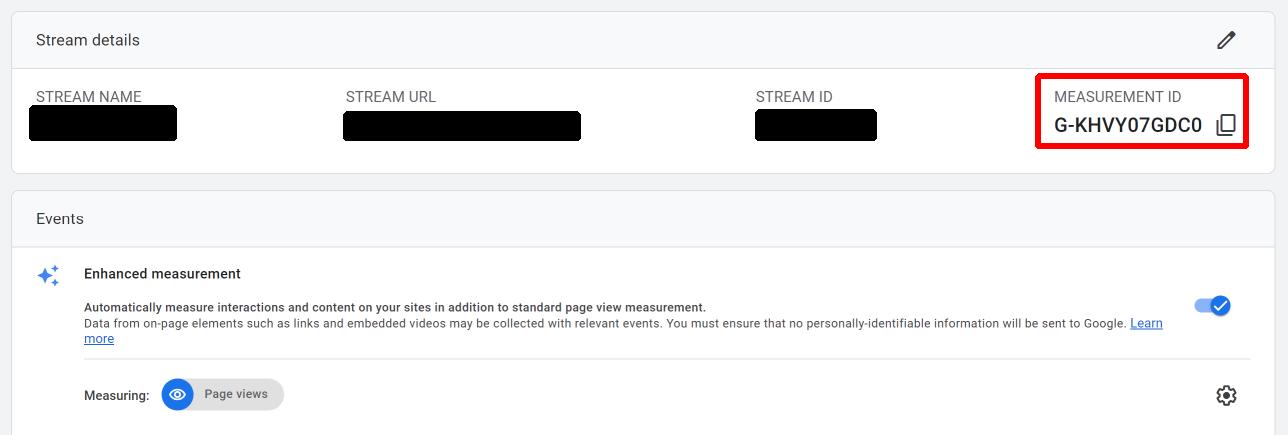Click the MEASUREMENT ID label
1288x435 pixels.
coord(1117,97)
